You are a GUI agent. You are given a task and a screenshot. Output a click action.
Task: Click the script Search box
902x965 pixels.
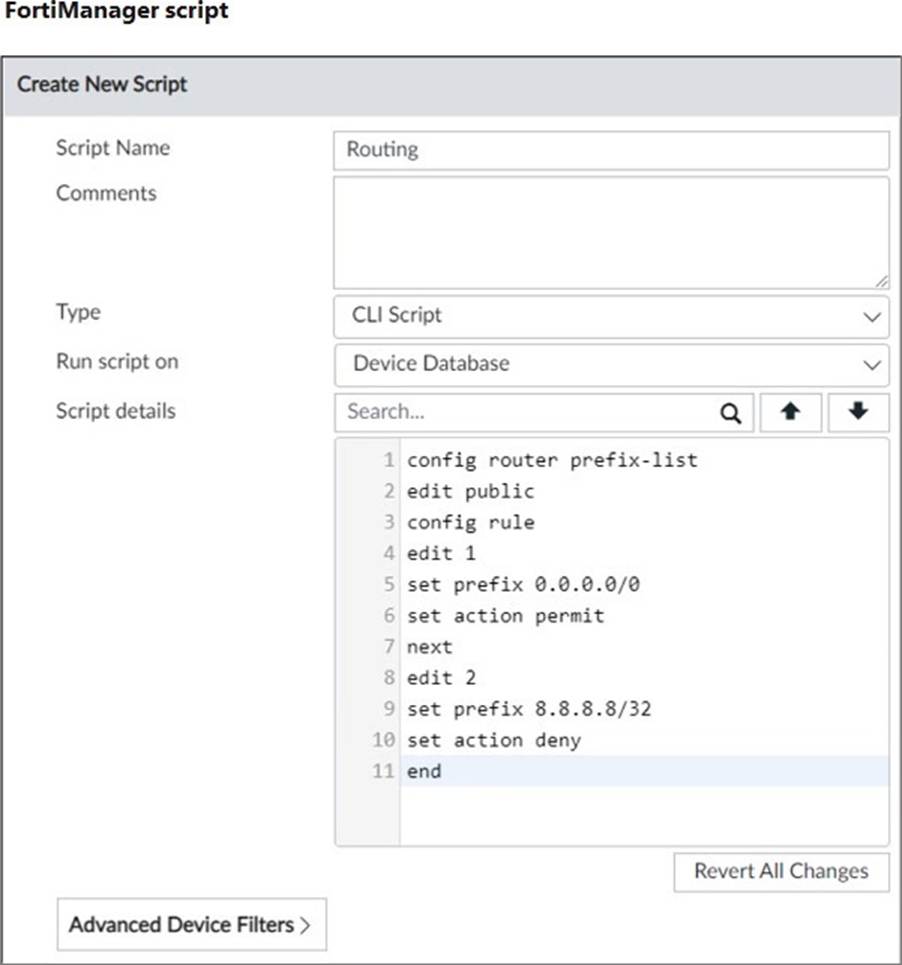click(x=544, y=412)
